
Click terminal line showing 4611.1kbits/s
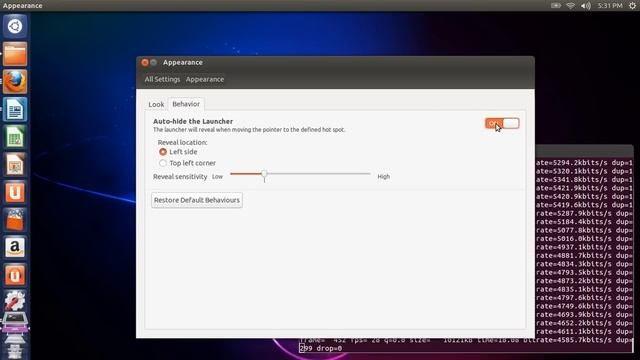point(584,331)
